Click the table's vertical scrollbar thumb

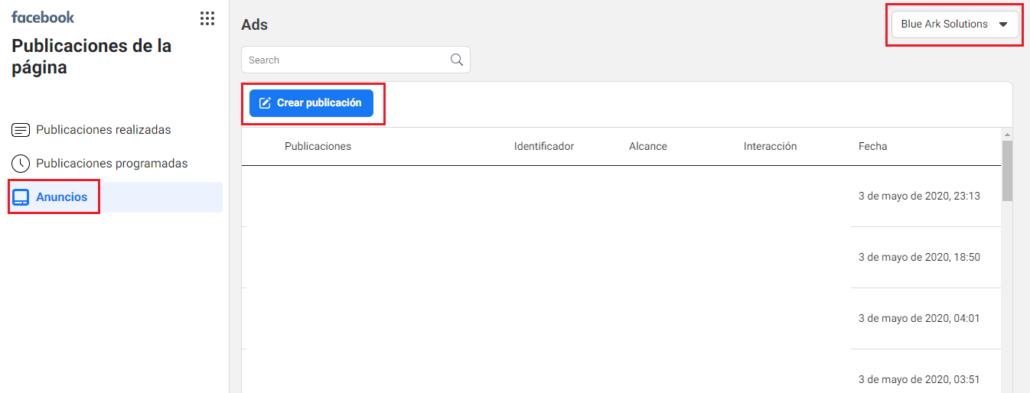click(1007, 171)
